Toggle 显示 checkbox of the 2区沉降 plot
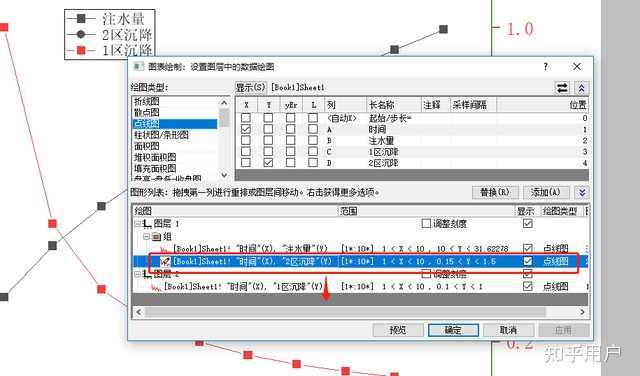Image resolution: width=640 pixels, height=376 pixels. [528, 261]
